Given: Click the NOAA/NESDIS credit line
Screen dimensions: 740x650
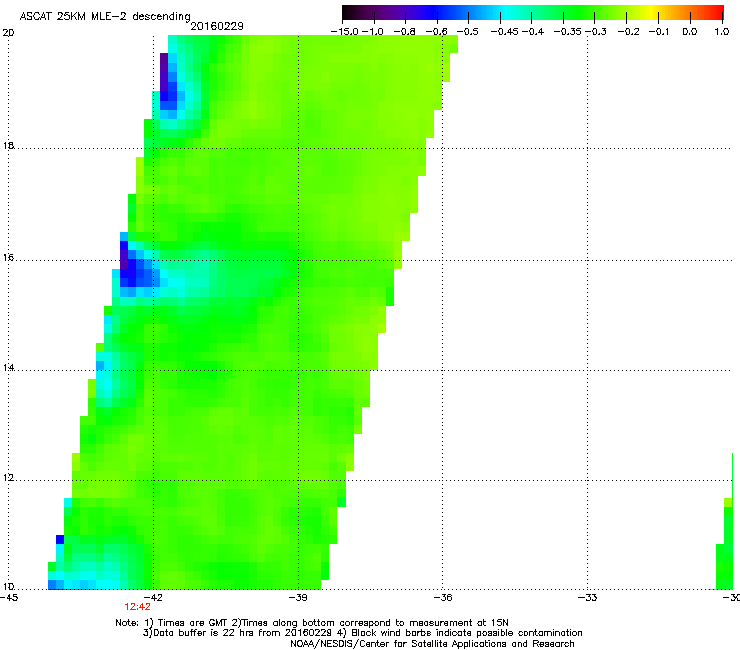Looking at the screenshot, I should coord(432,644).
